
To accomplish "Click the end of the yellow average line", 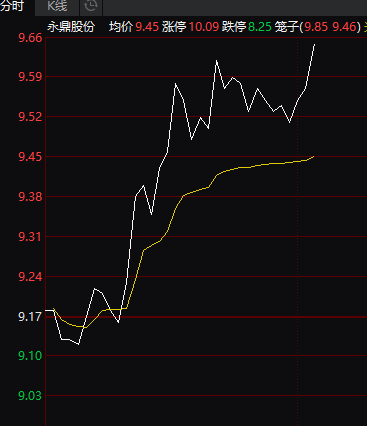I will coord(313,156).
